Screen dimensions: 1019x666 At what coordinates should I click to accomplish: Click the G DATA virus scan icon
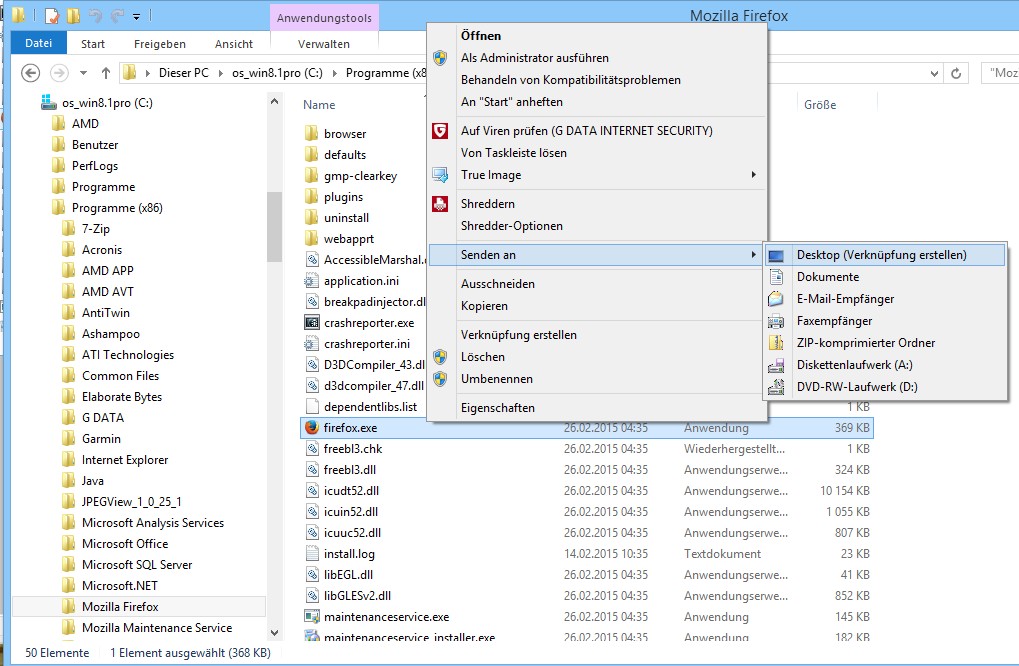point(440,131)
